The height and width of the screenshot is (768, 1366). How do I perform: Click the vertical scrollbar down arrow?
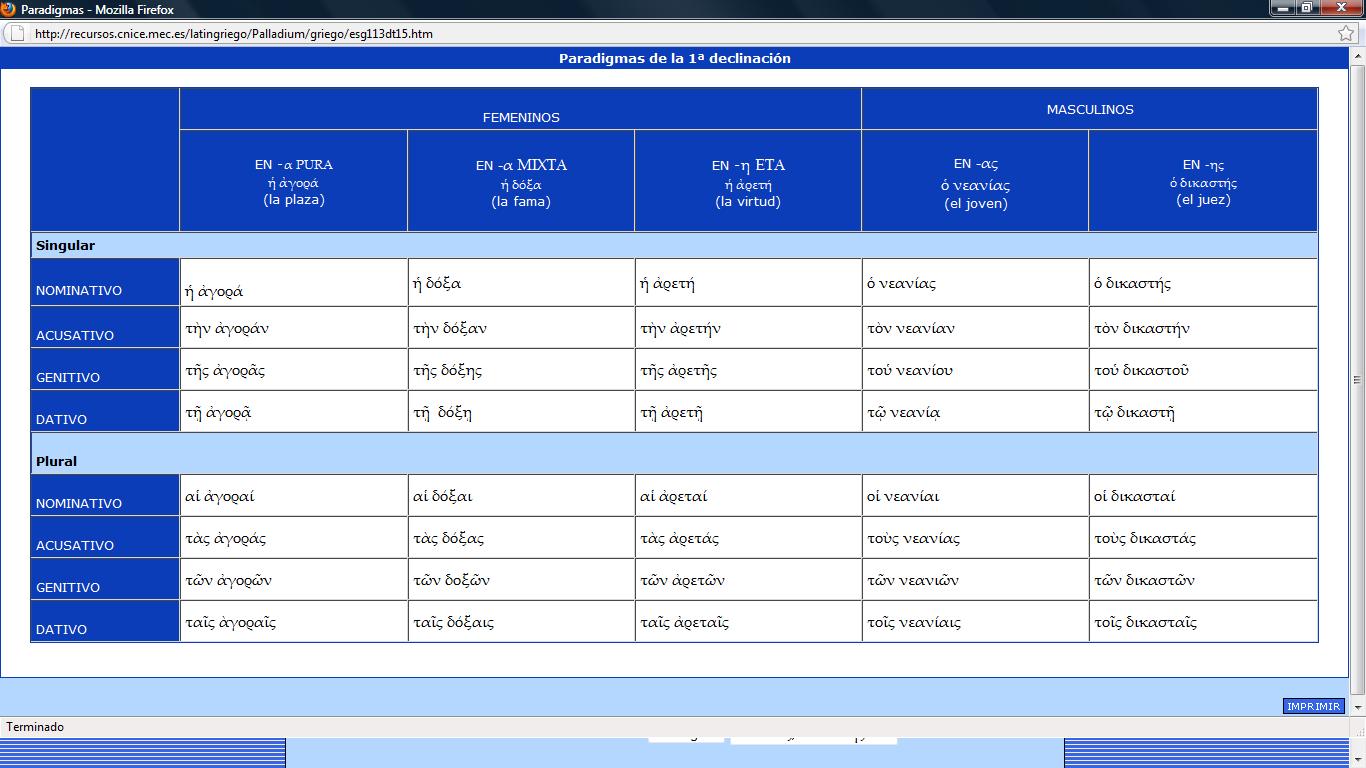click(x=1358, y=709)
